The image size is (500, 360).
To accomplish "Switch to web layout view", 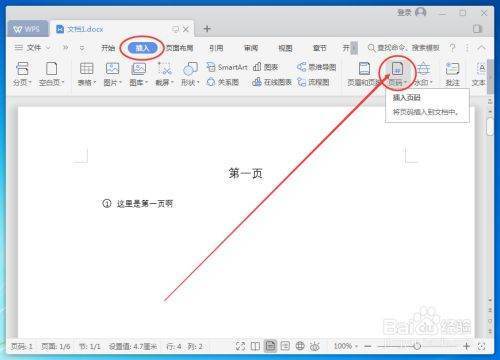I will (x=300, y=346).
